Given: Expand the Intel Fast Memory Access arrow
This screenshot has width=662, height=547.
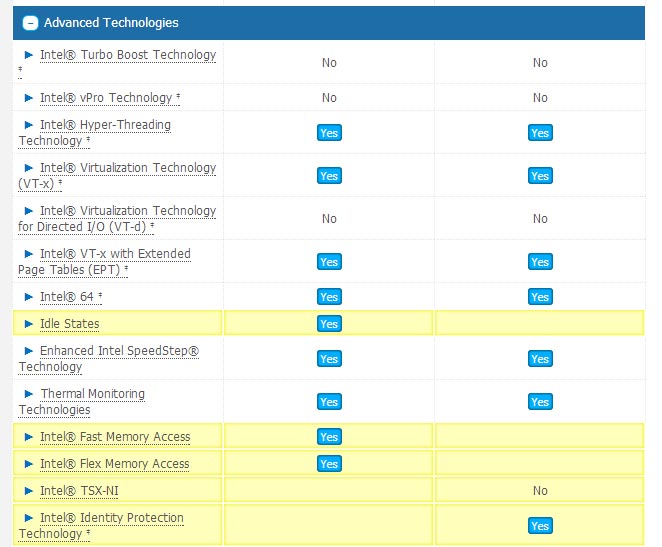Looking at the screenshot, I should click(x=28, y=437).
